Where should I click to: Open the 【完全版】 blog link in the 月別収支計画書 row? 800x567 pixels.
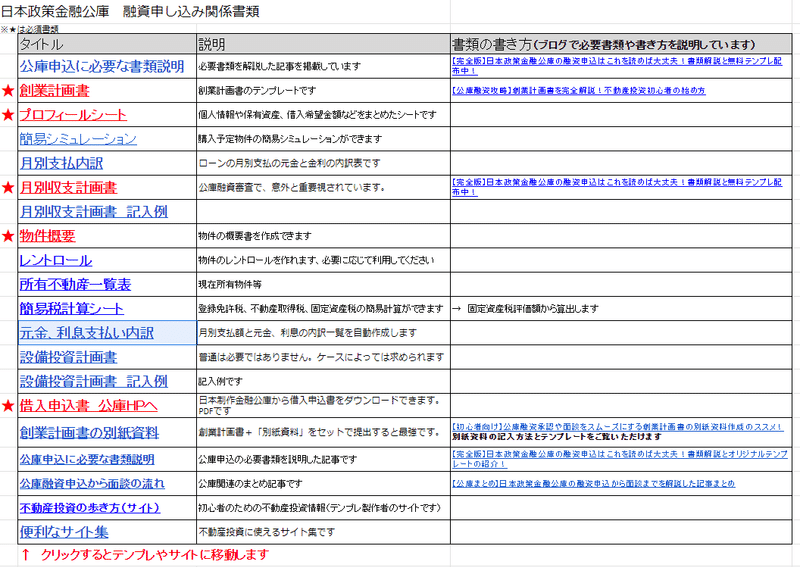pyautogui.click(x=617, y=187)
